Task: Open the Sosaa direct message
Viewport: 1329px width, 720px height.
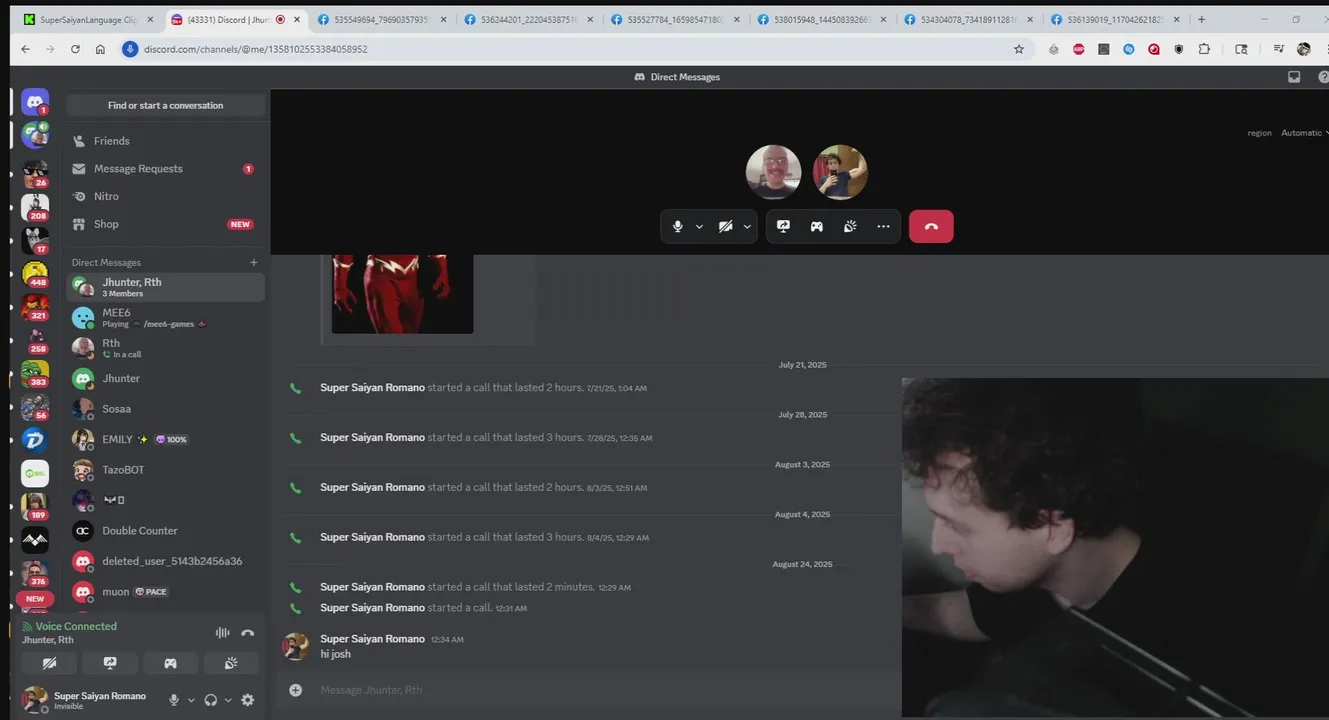Action: pos(166,409)
